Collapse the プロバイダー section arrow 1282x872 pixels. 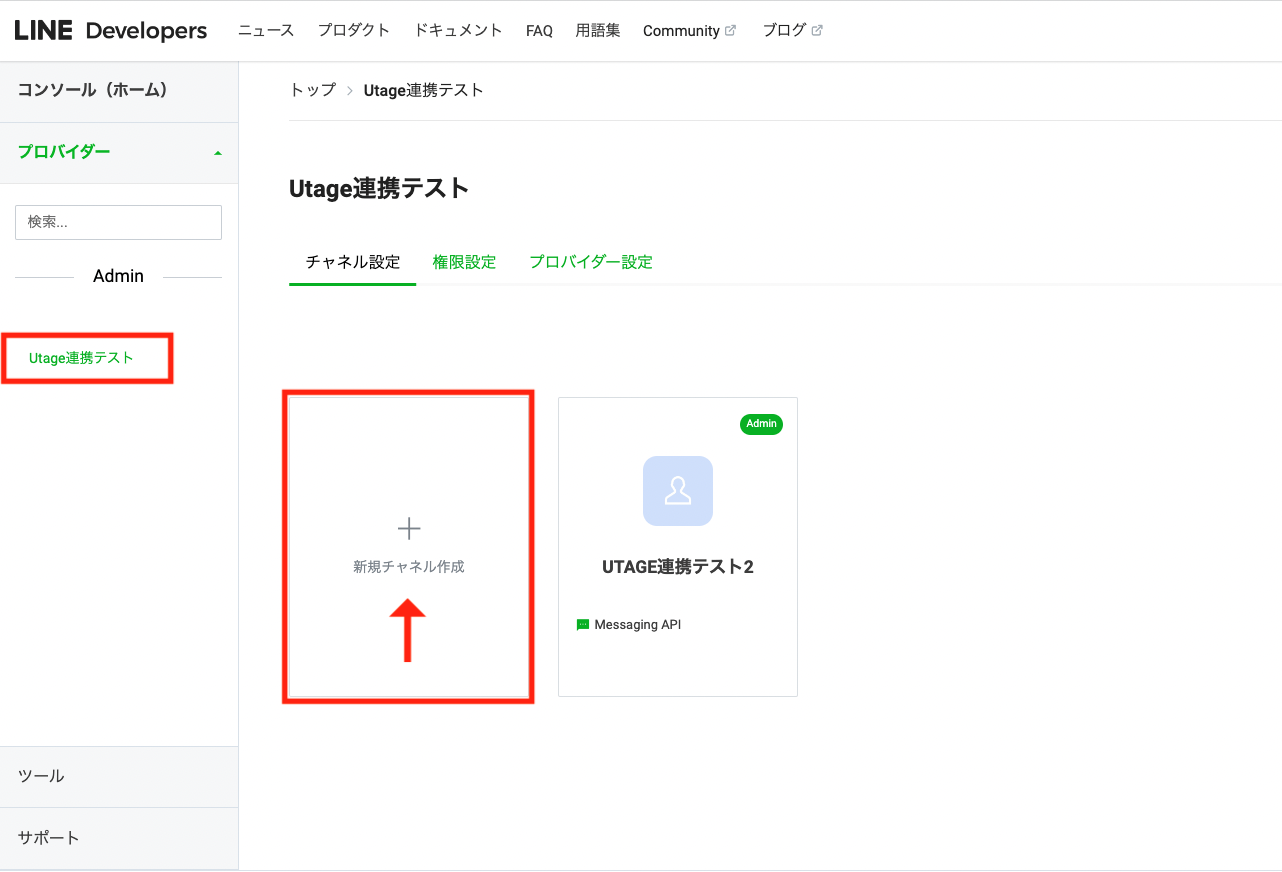(x=218, y=153)
